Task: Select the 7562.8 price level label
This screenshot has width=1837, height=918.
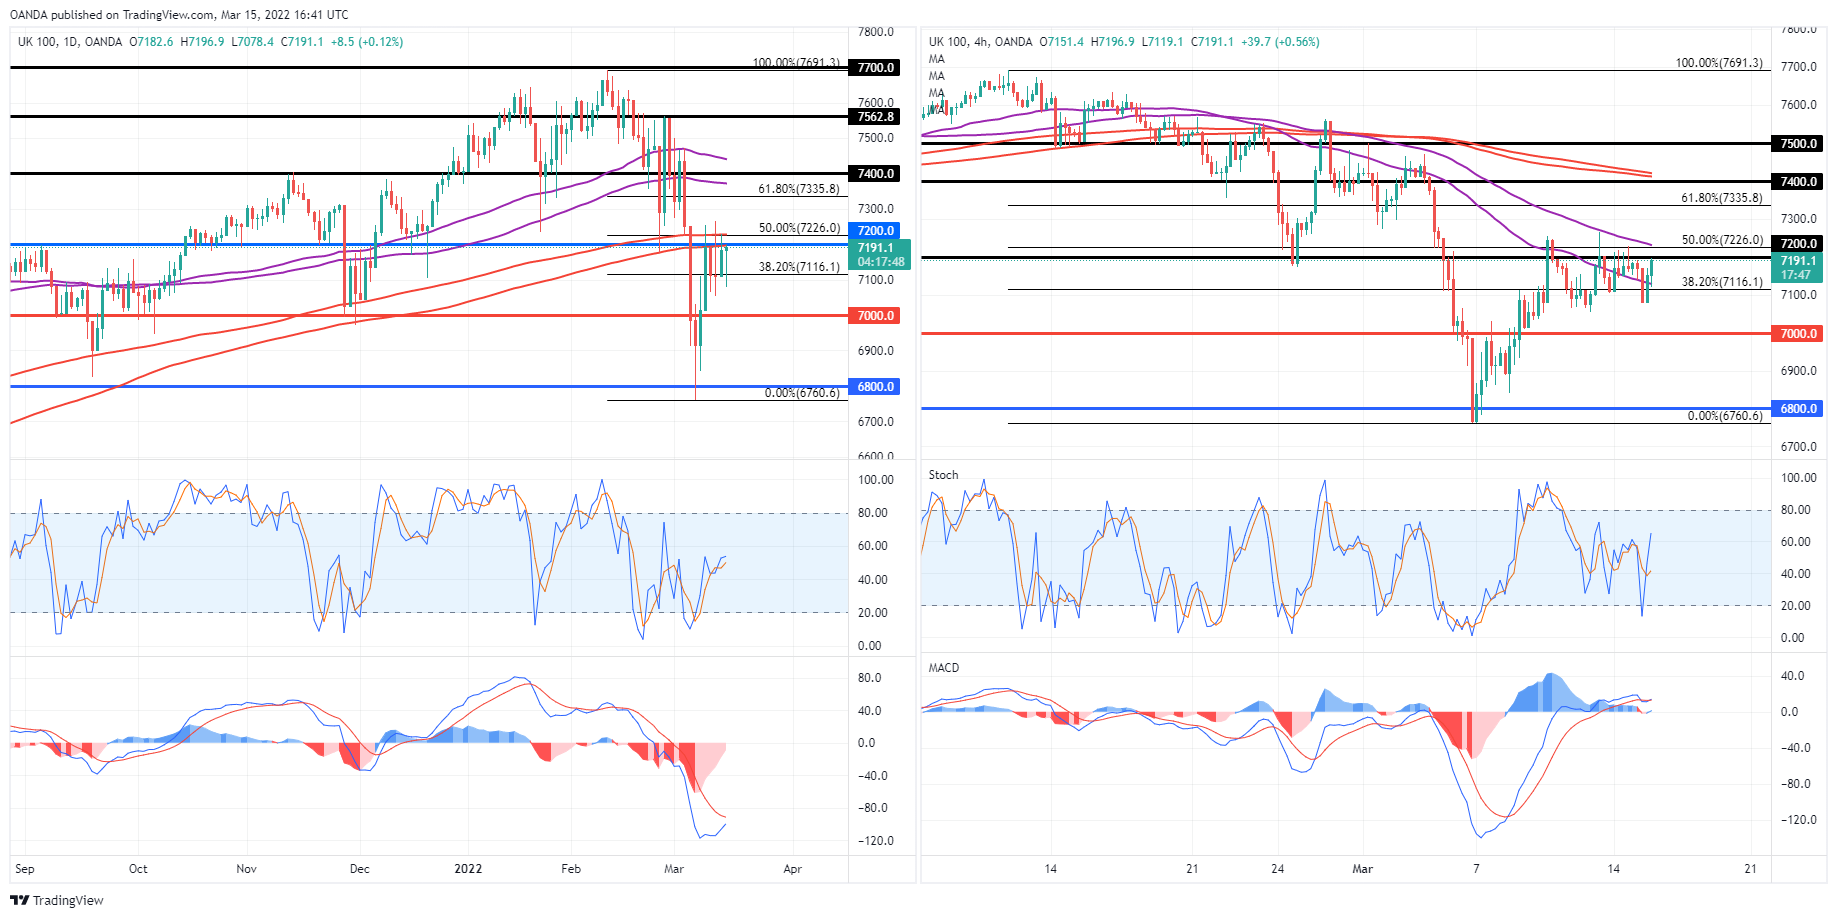Action: pyautogui.click(x=875, y=117)
